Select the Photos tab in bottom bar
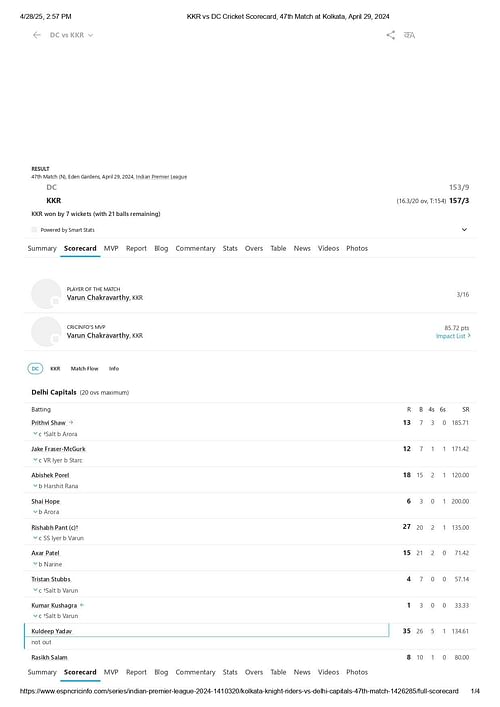Viewport: 500px width, 707px height. click(x=357, y=672)
